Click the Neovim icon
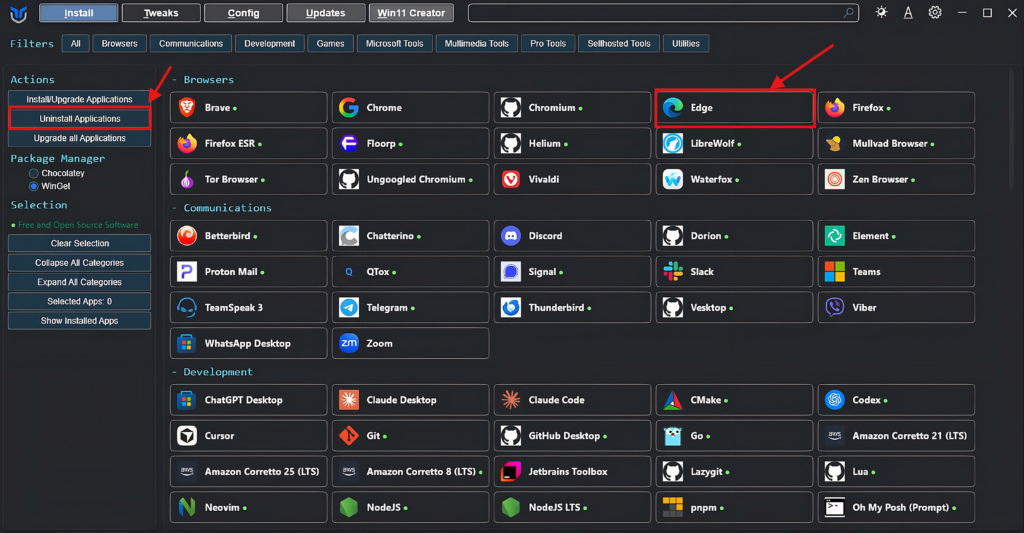The width and height of the screenshot is (1024, 533). (x=187, y=507)
